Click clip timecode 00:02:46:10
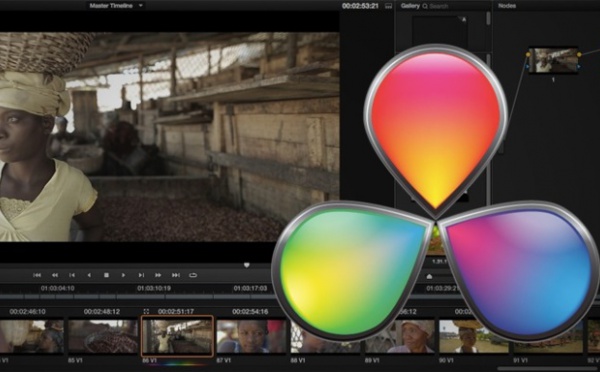 (x=28, y=312)
